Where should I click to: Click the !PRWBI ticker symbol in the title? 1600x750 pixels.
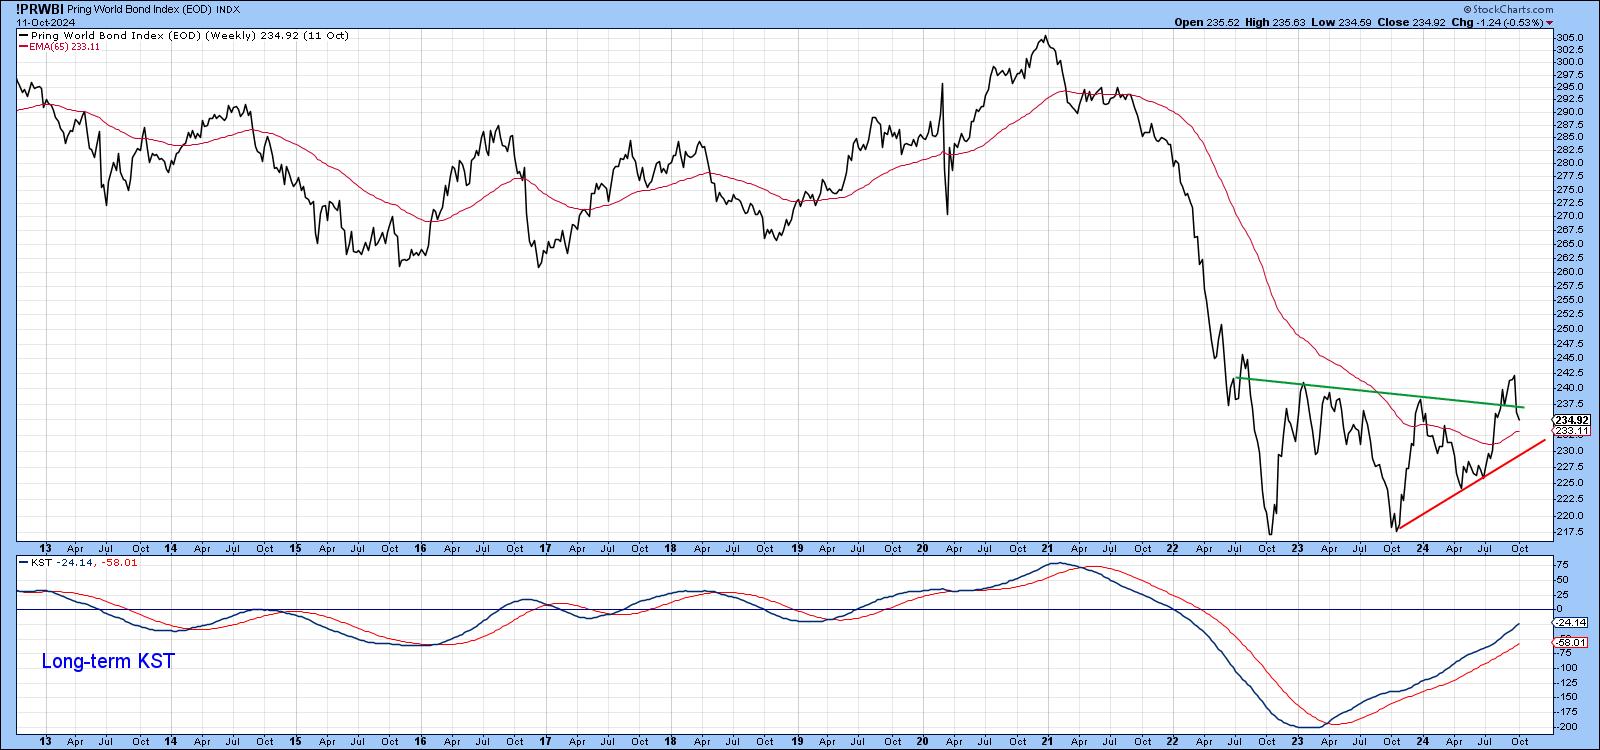coord(38,10)
